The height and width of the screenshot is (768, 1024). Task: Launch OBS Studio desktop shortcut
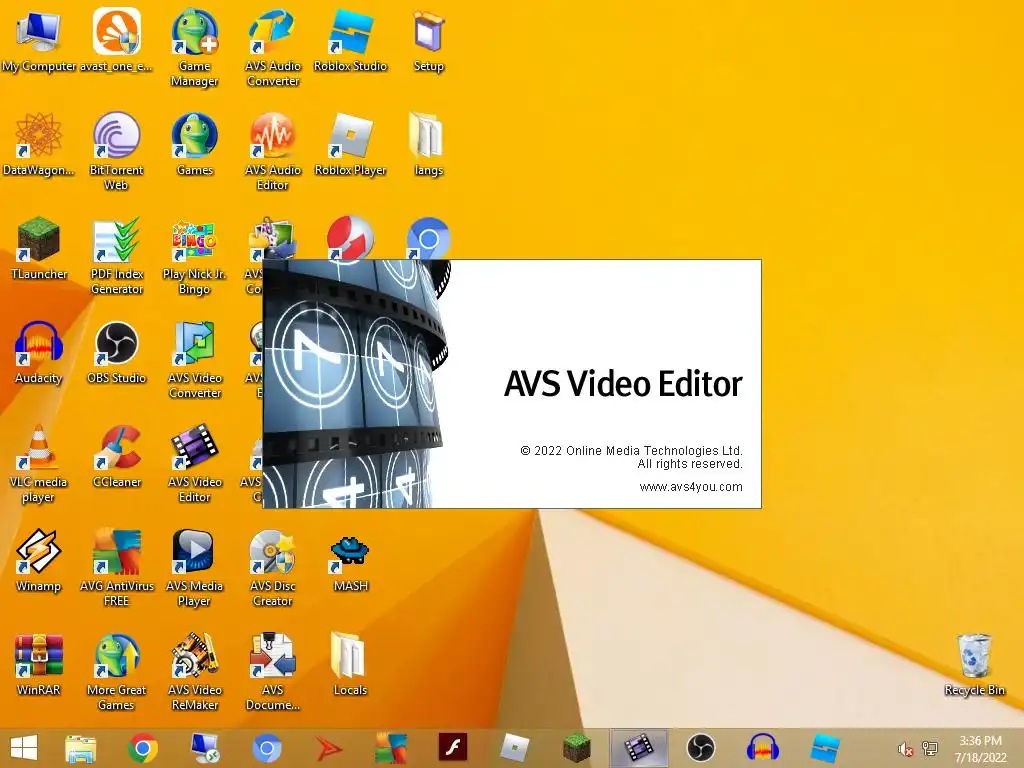tap(116, 353)
